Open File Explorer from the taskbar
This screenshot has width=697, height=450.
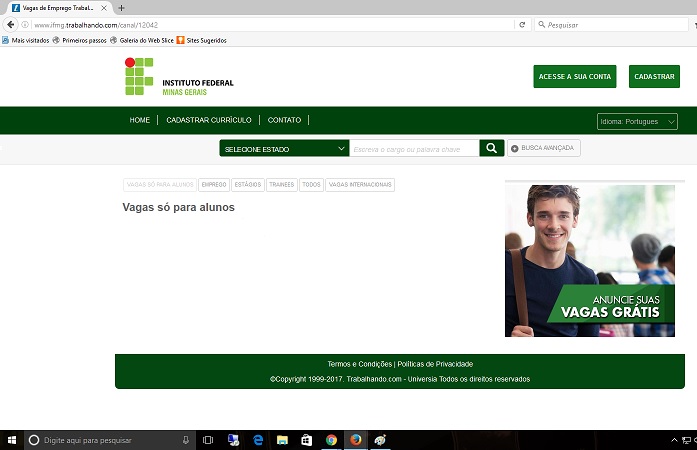point(282,440)
